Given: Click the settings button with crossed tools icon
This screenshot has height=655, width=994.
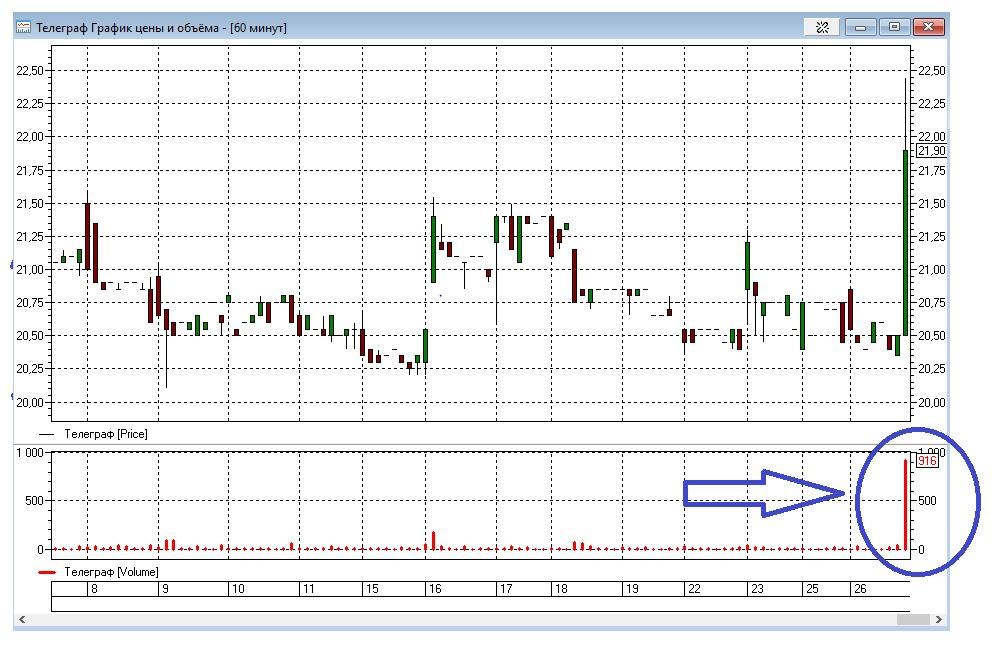Looking at the screenshot, I should tap(822, 27).
